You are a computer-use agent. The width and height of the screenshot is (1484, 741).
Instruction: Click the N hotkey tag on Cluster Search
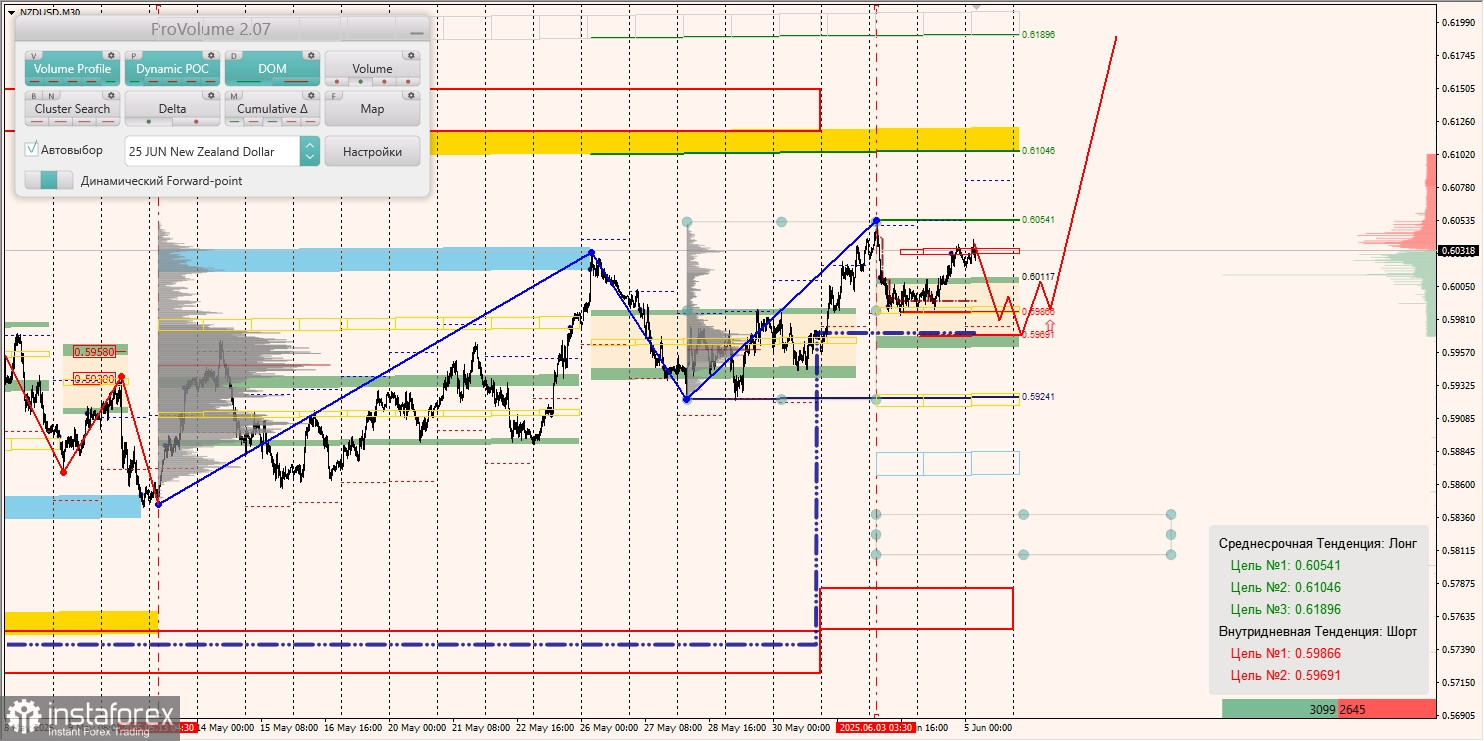tap(51, 95)
